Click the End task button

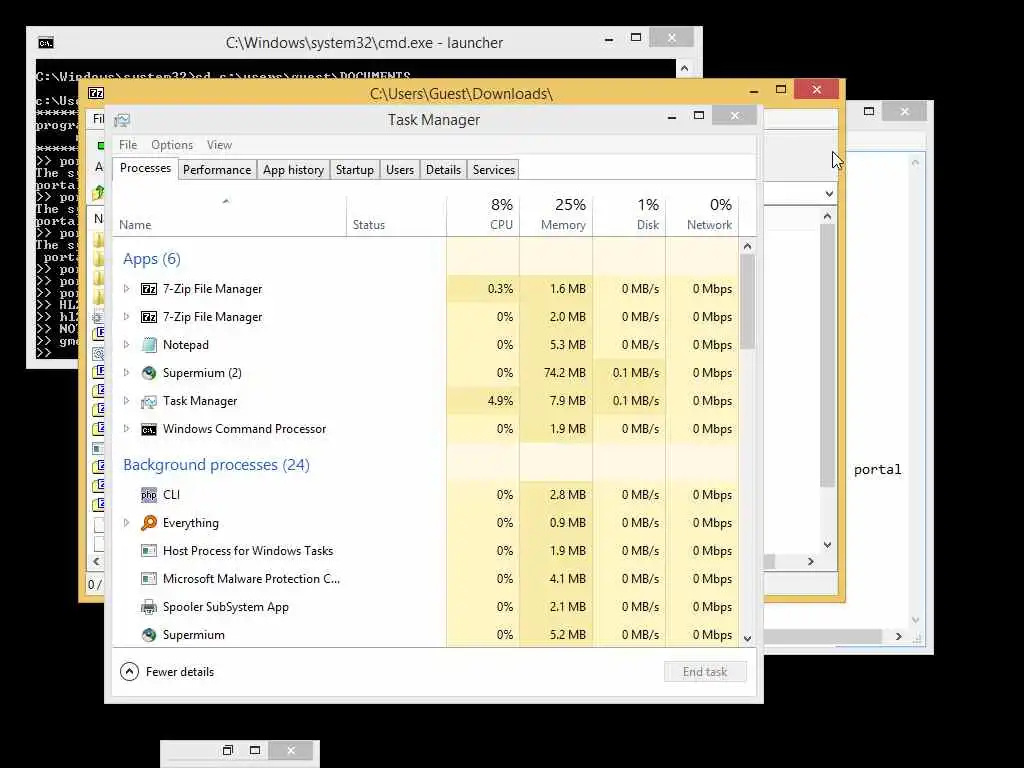tap(705, 672)
